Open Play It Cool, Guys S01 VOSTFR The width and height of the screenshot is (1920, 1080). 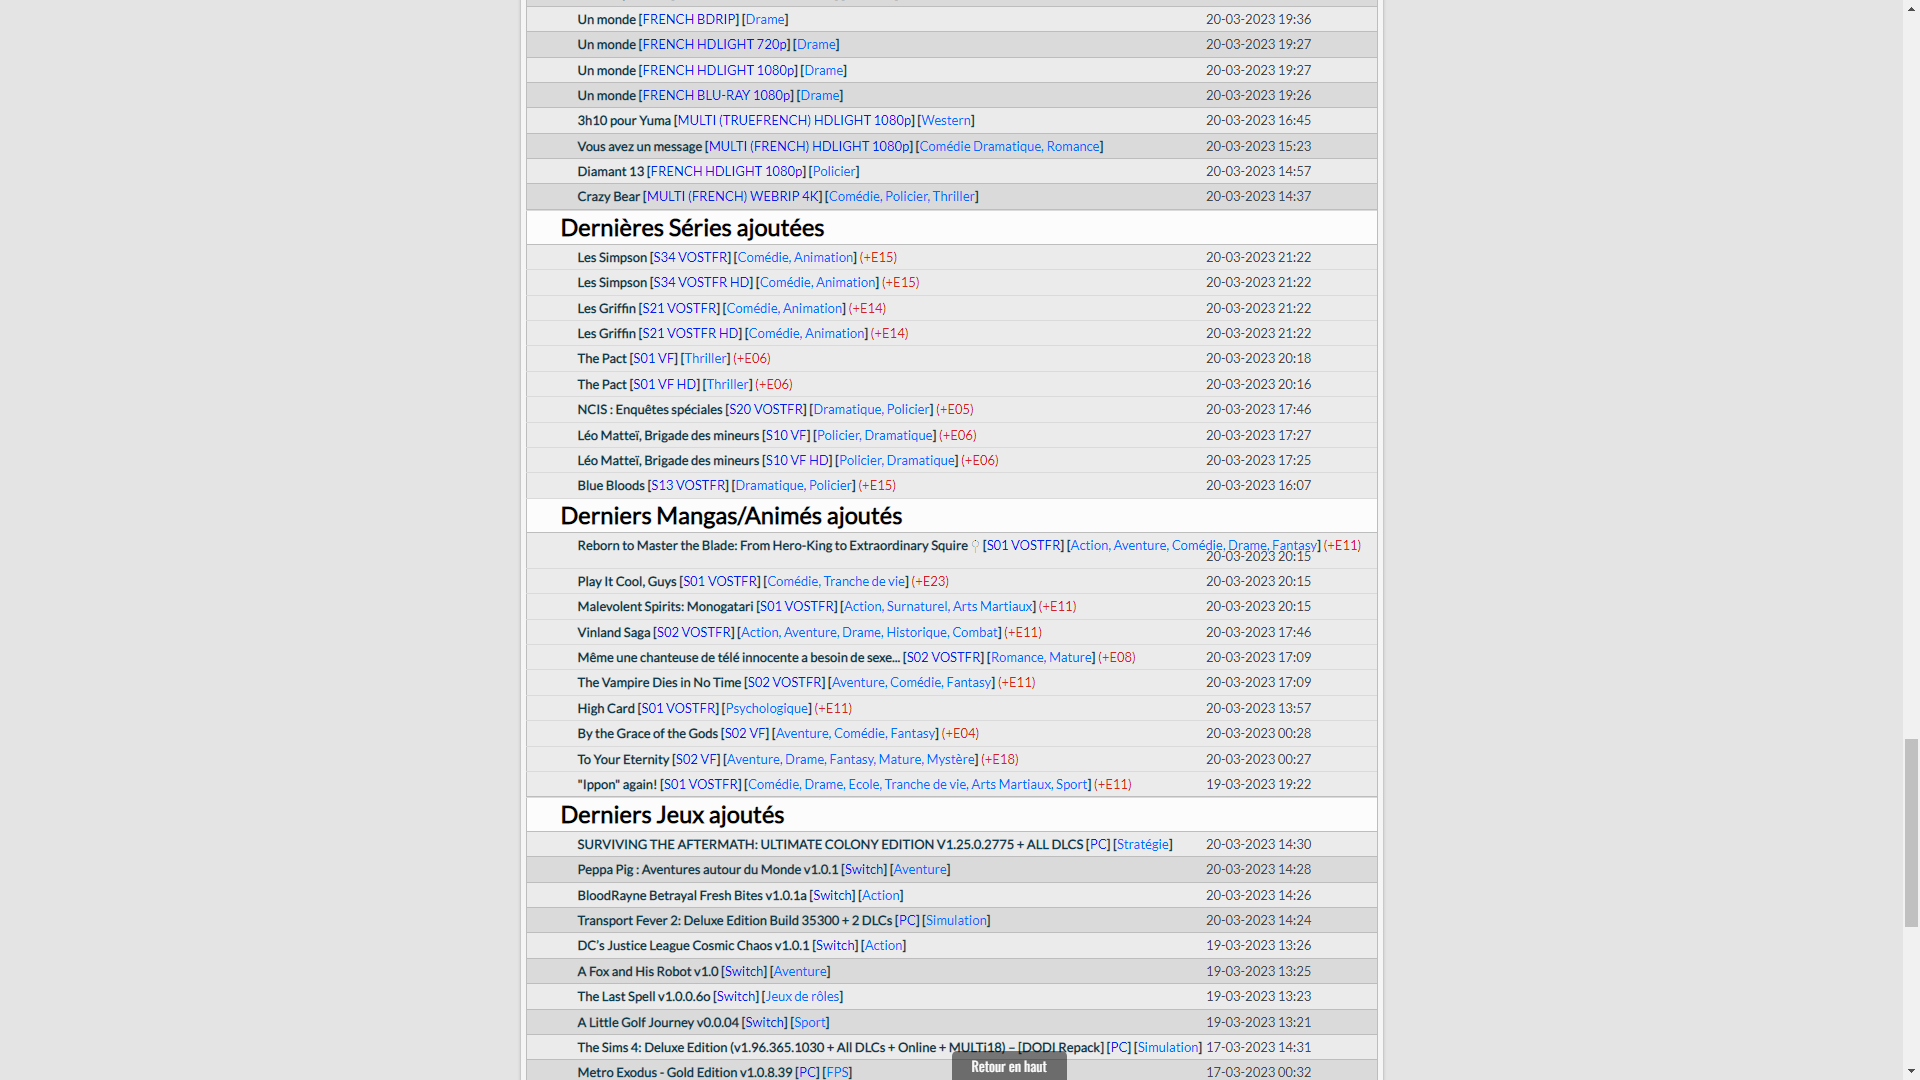[x=720, y=581]
